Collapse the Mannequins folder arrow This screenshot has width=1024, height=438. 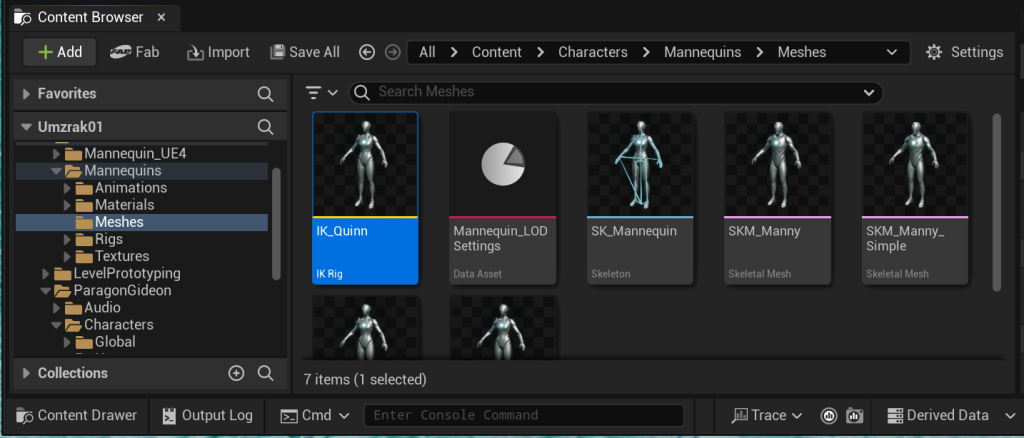(57, 171)
